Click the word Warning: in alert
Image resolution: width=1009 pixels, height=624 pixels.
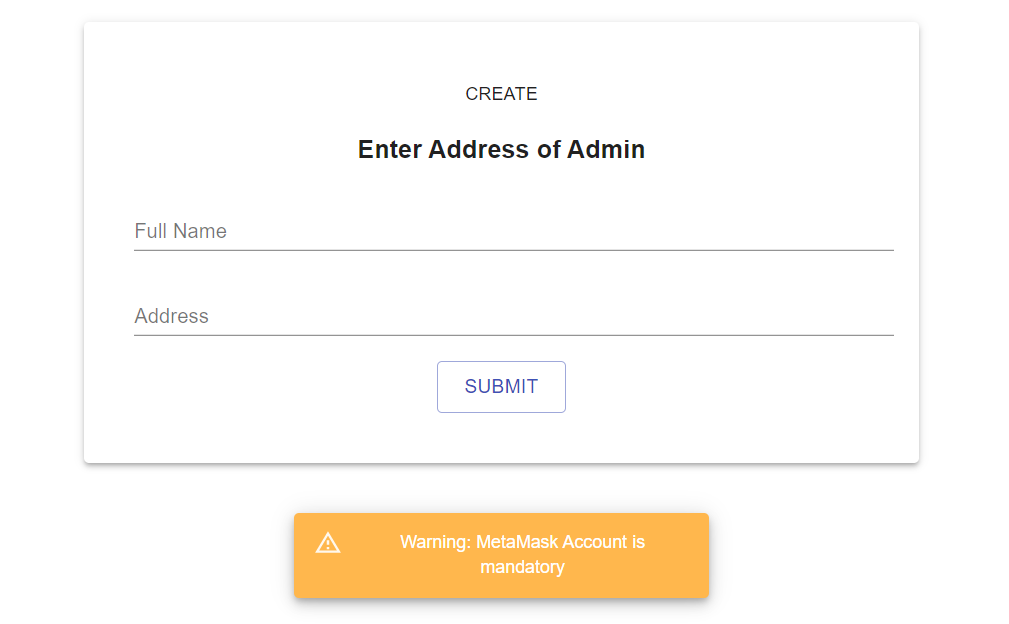click(435, 542)
